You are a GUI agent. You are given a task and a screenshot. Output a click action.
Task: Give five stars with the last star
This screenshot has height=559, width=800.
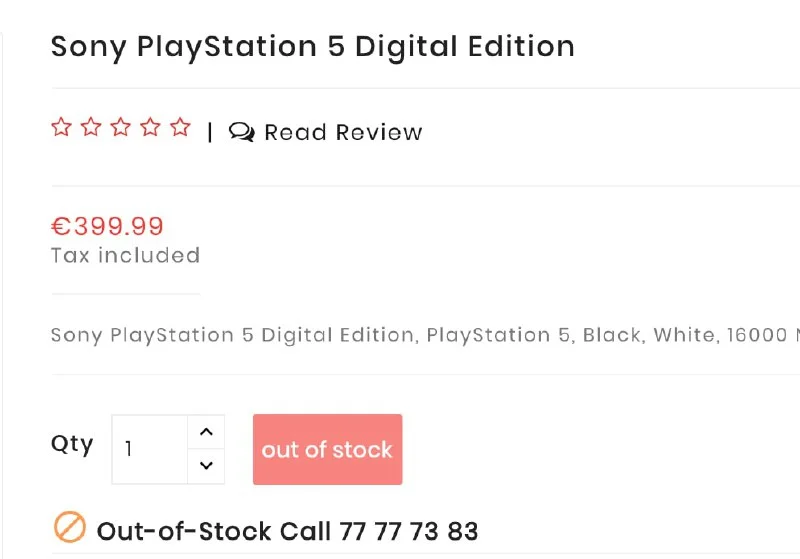pyautogui.click(x=180, y=128)
